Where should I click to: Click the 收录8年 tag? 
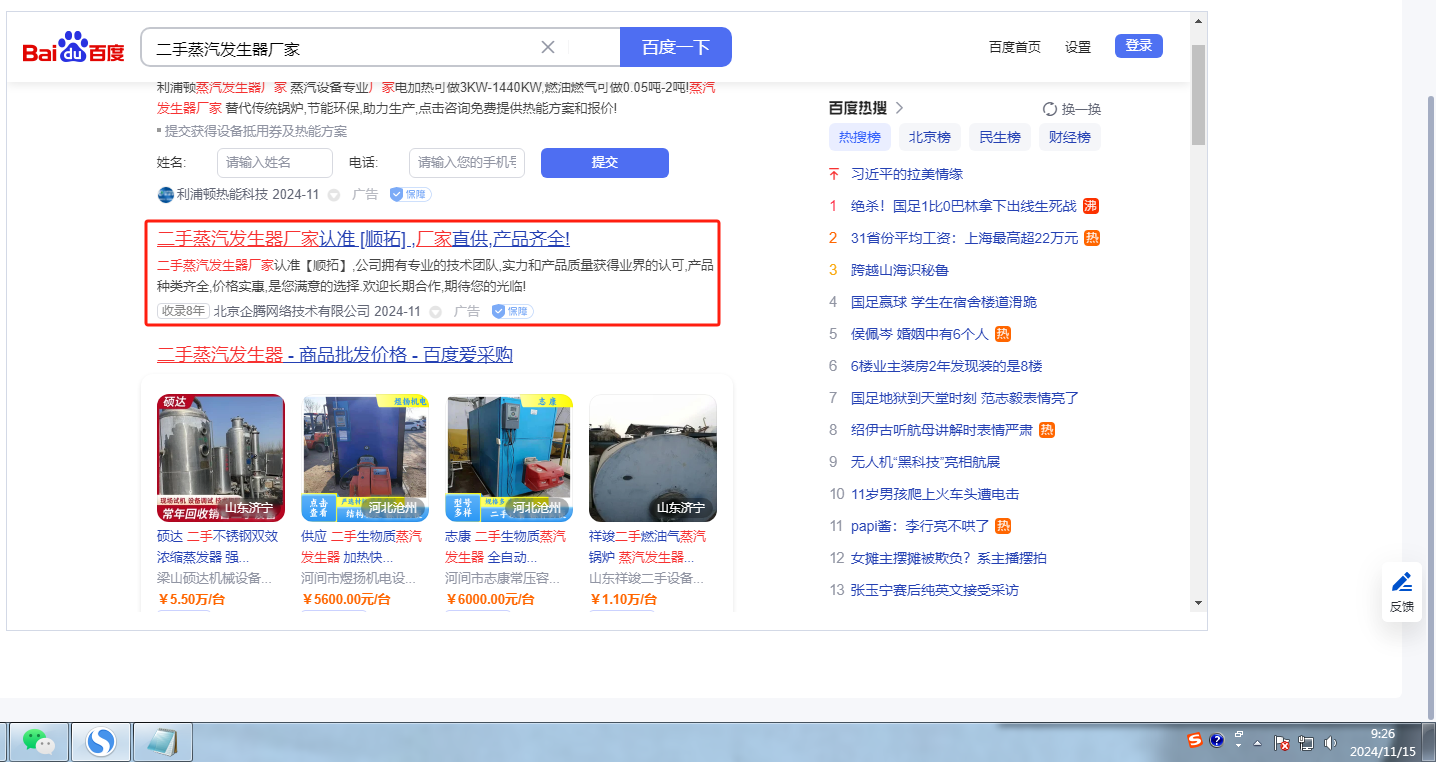(x=183, y=311)
